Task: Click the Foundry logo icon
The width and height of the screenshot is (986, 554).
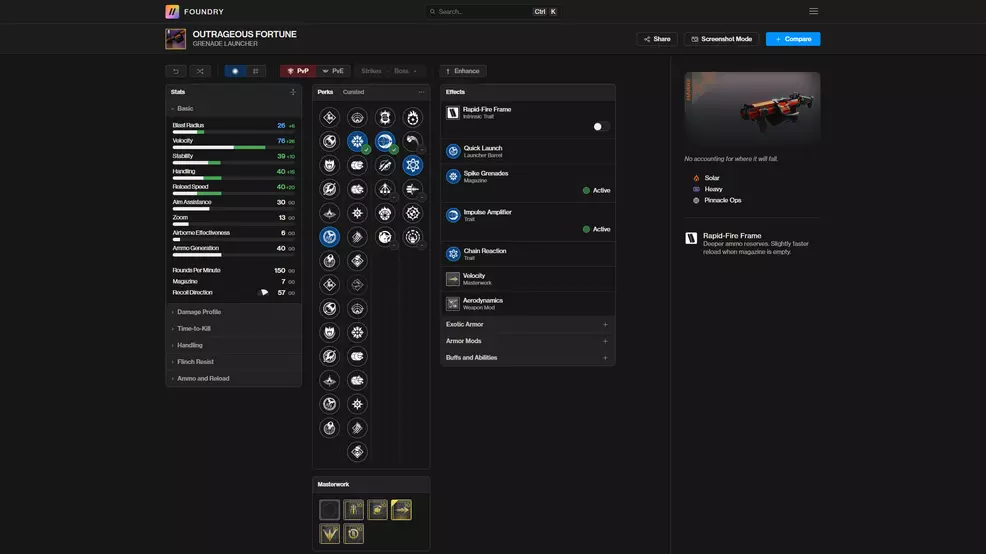Action: click(x=172, y=11)
